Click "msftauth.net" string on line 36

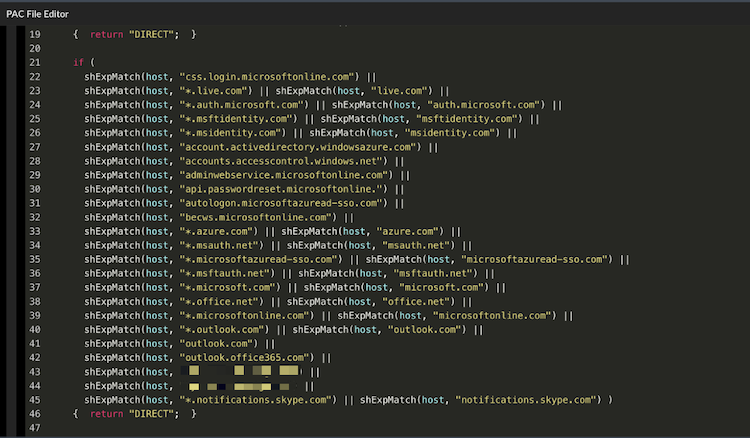click(435, 274)
